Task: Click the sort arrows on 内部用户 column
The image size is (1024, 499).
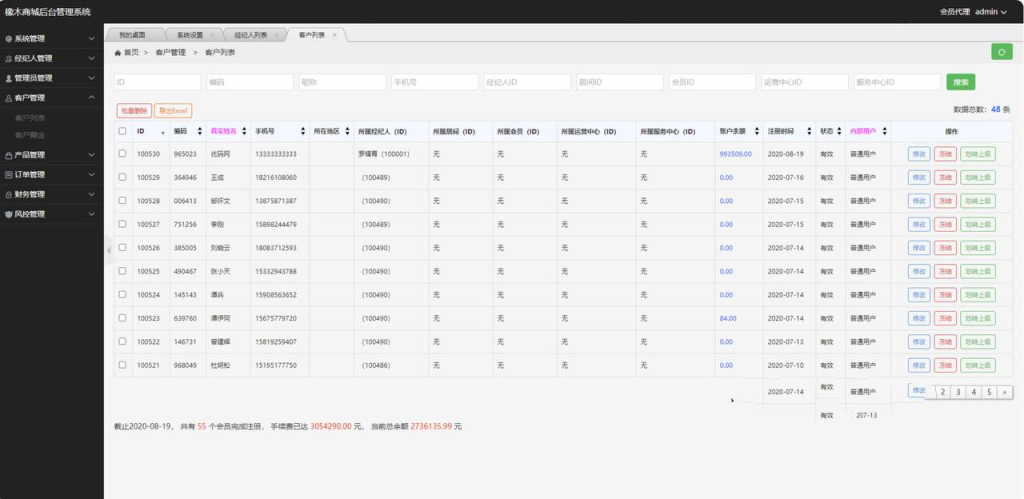Action: click(x=884, y=131)
